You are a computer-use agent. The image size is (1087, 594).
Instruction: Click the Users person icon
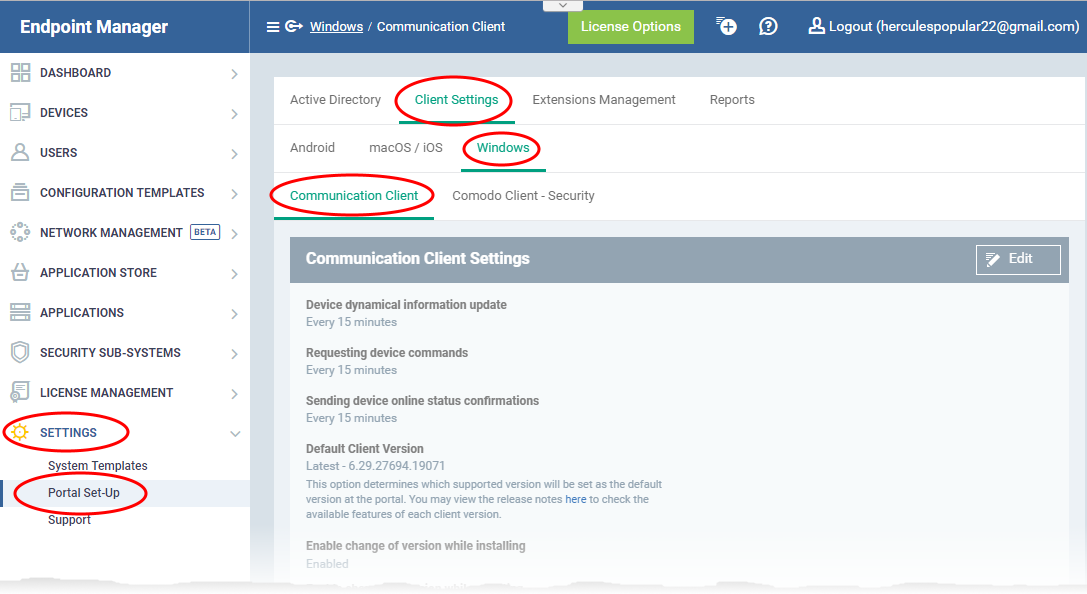[20, 152]
